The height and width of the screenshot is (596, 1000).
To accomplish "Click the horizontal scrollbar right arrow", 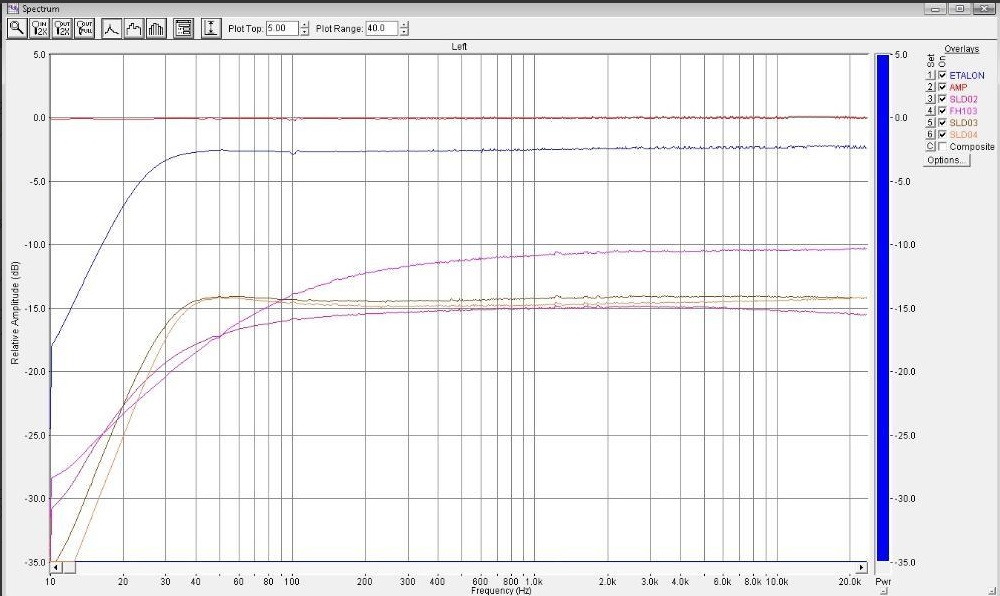I will click(862, 567).
